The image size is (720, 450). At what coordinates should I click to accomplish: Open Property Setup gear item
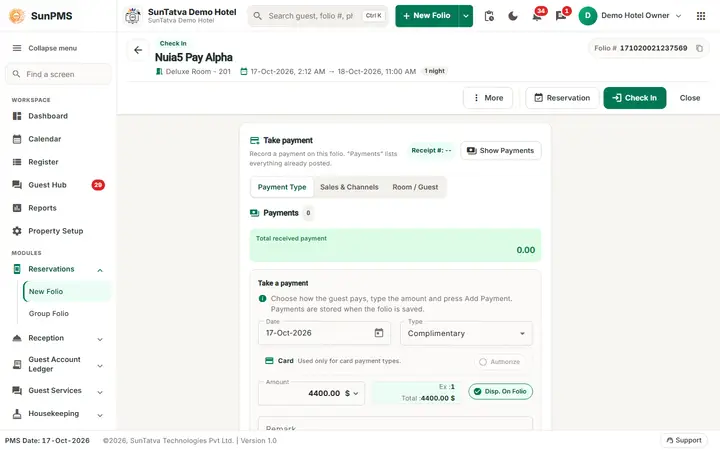click(x=58, y=231)
